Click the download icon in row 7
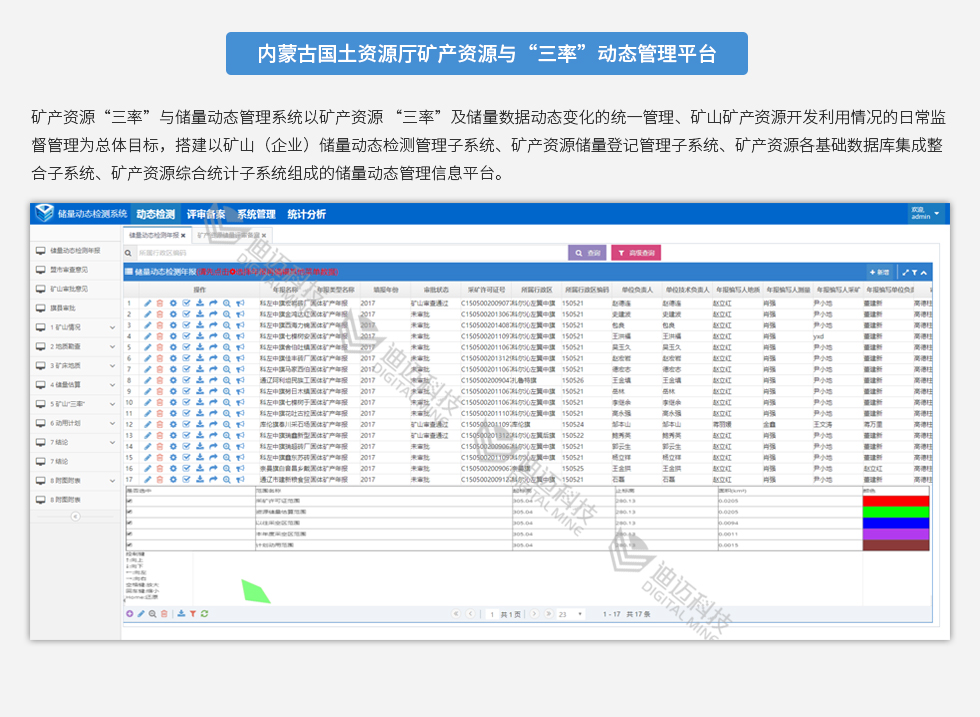 click(200, 369)
